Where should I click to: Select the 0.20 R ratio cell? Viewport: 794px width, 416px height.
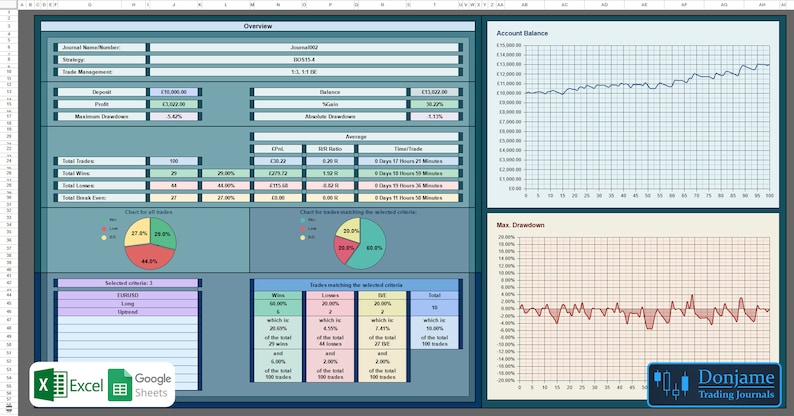pos(330,161)
